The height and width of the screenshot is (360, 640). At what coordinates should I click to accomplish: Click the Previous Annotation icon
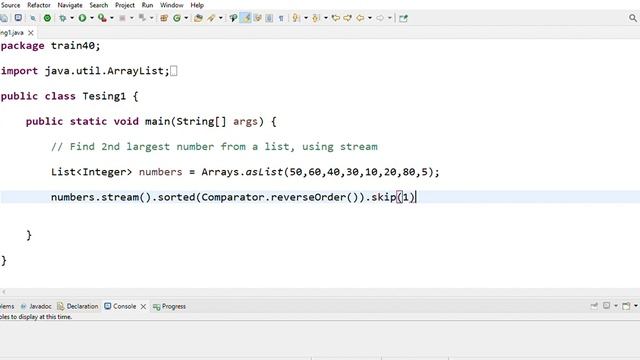point(316,18)
